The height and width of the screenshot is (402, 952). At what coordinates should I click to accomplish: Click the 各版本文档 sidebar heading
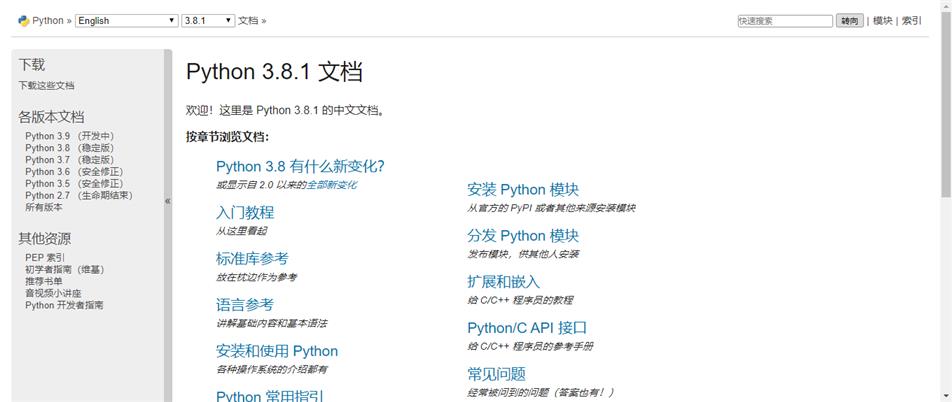tap(51, 117)
